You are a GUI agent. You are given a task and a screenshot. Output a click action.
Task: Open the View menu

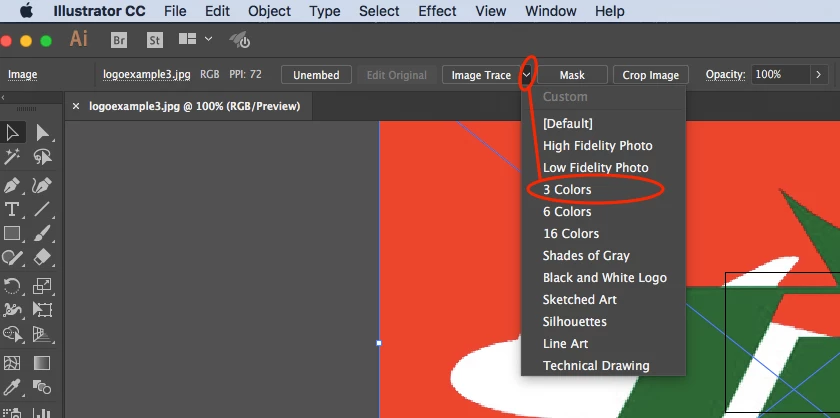pos(490,11)
